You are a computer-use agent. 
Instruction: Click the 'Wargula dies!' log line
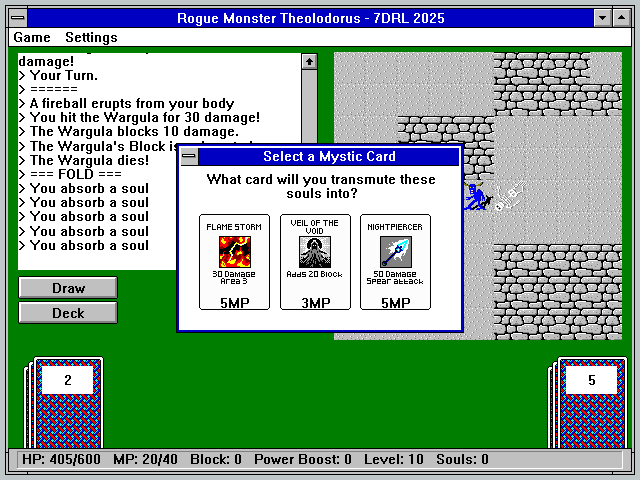[x=89, y=160]
